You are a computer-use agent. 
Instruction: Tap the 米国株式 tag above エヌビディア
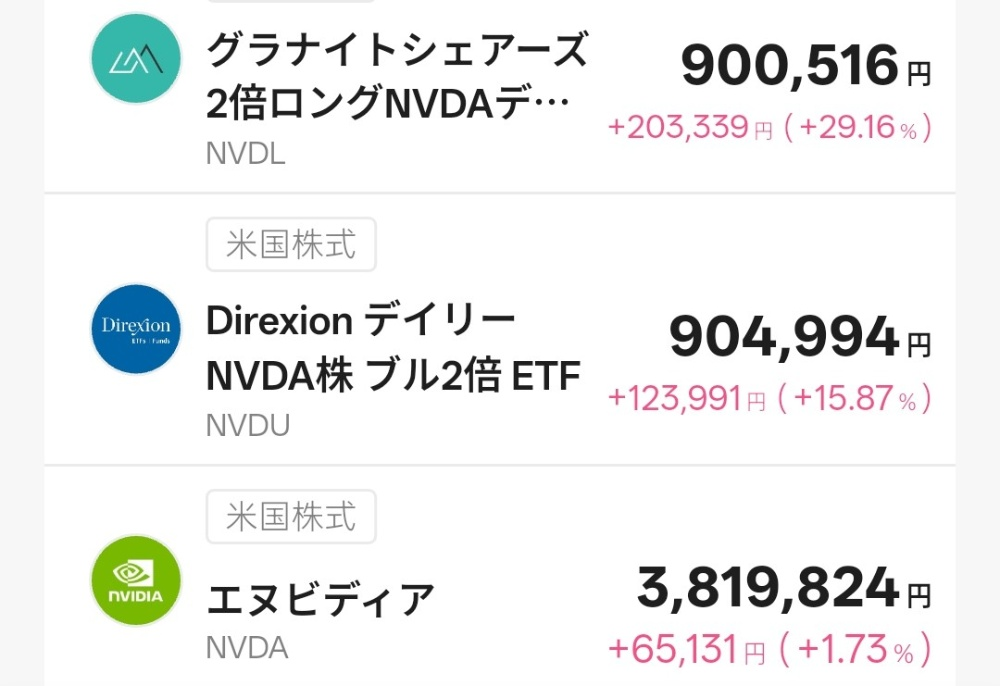(x=291, y=517)
